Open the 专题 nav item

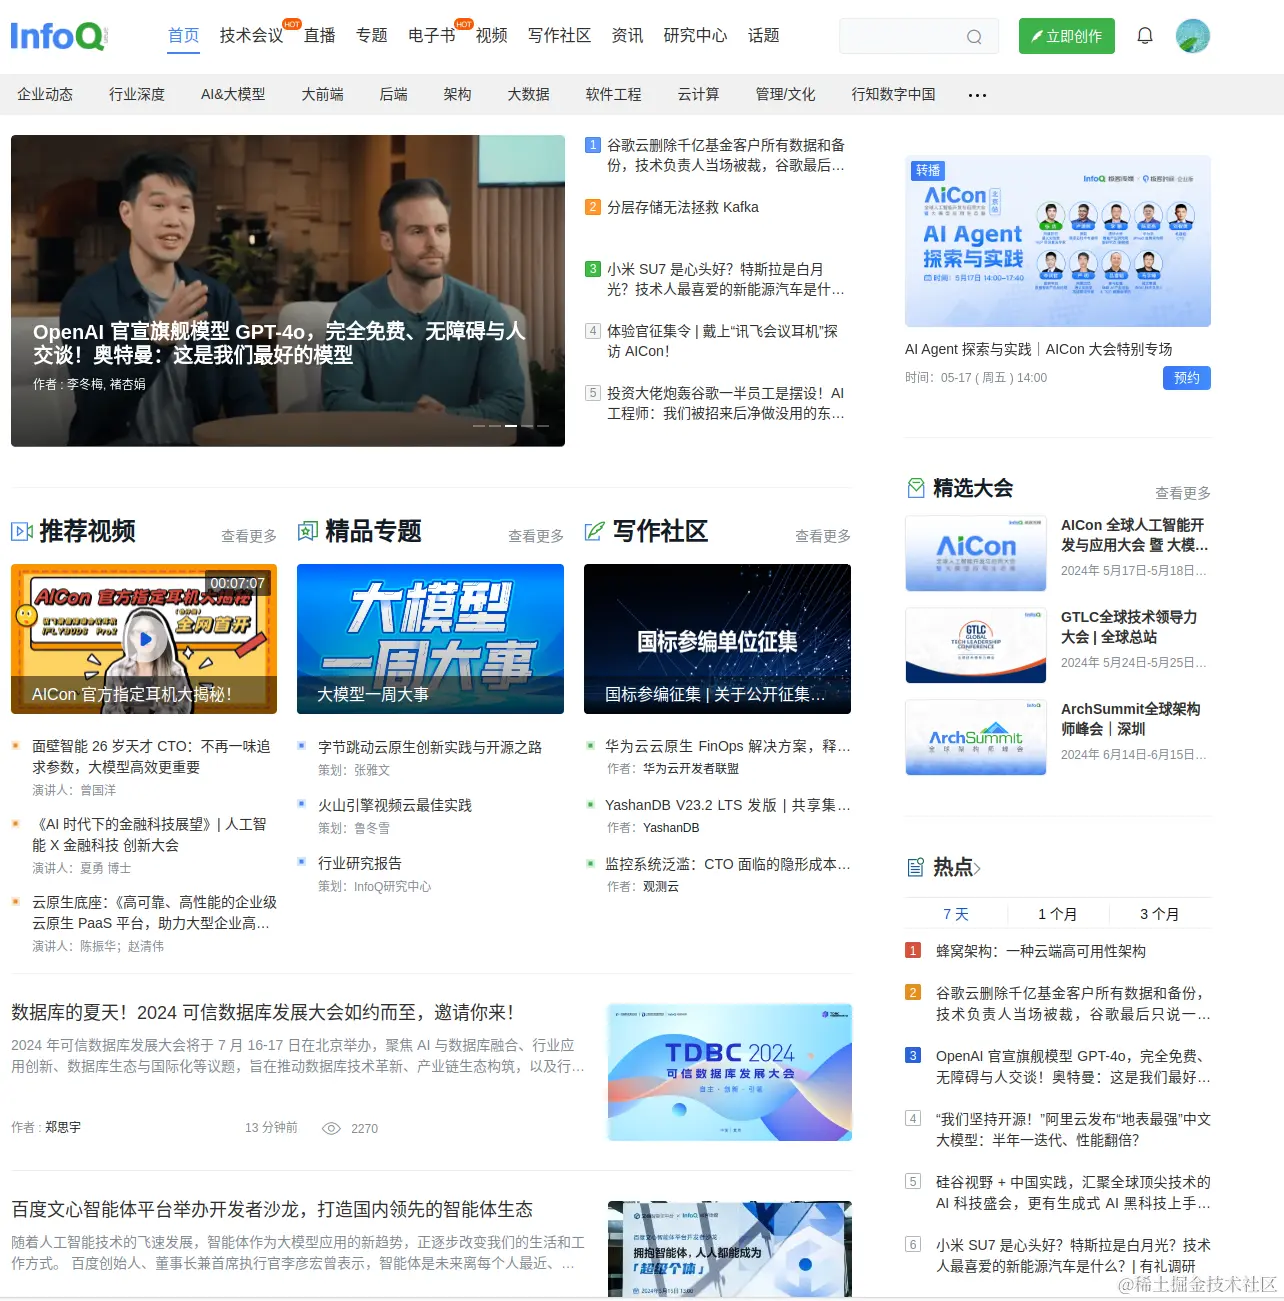tap(372, 36)
